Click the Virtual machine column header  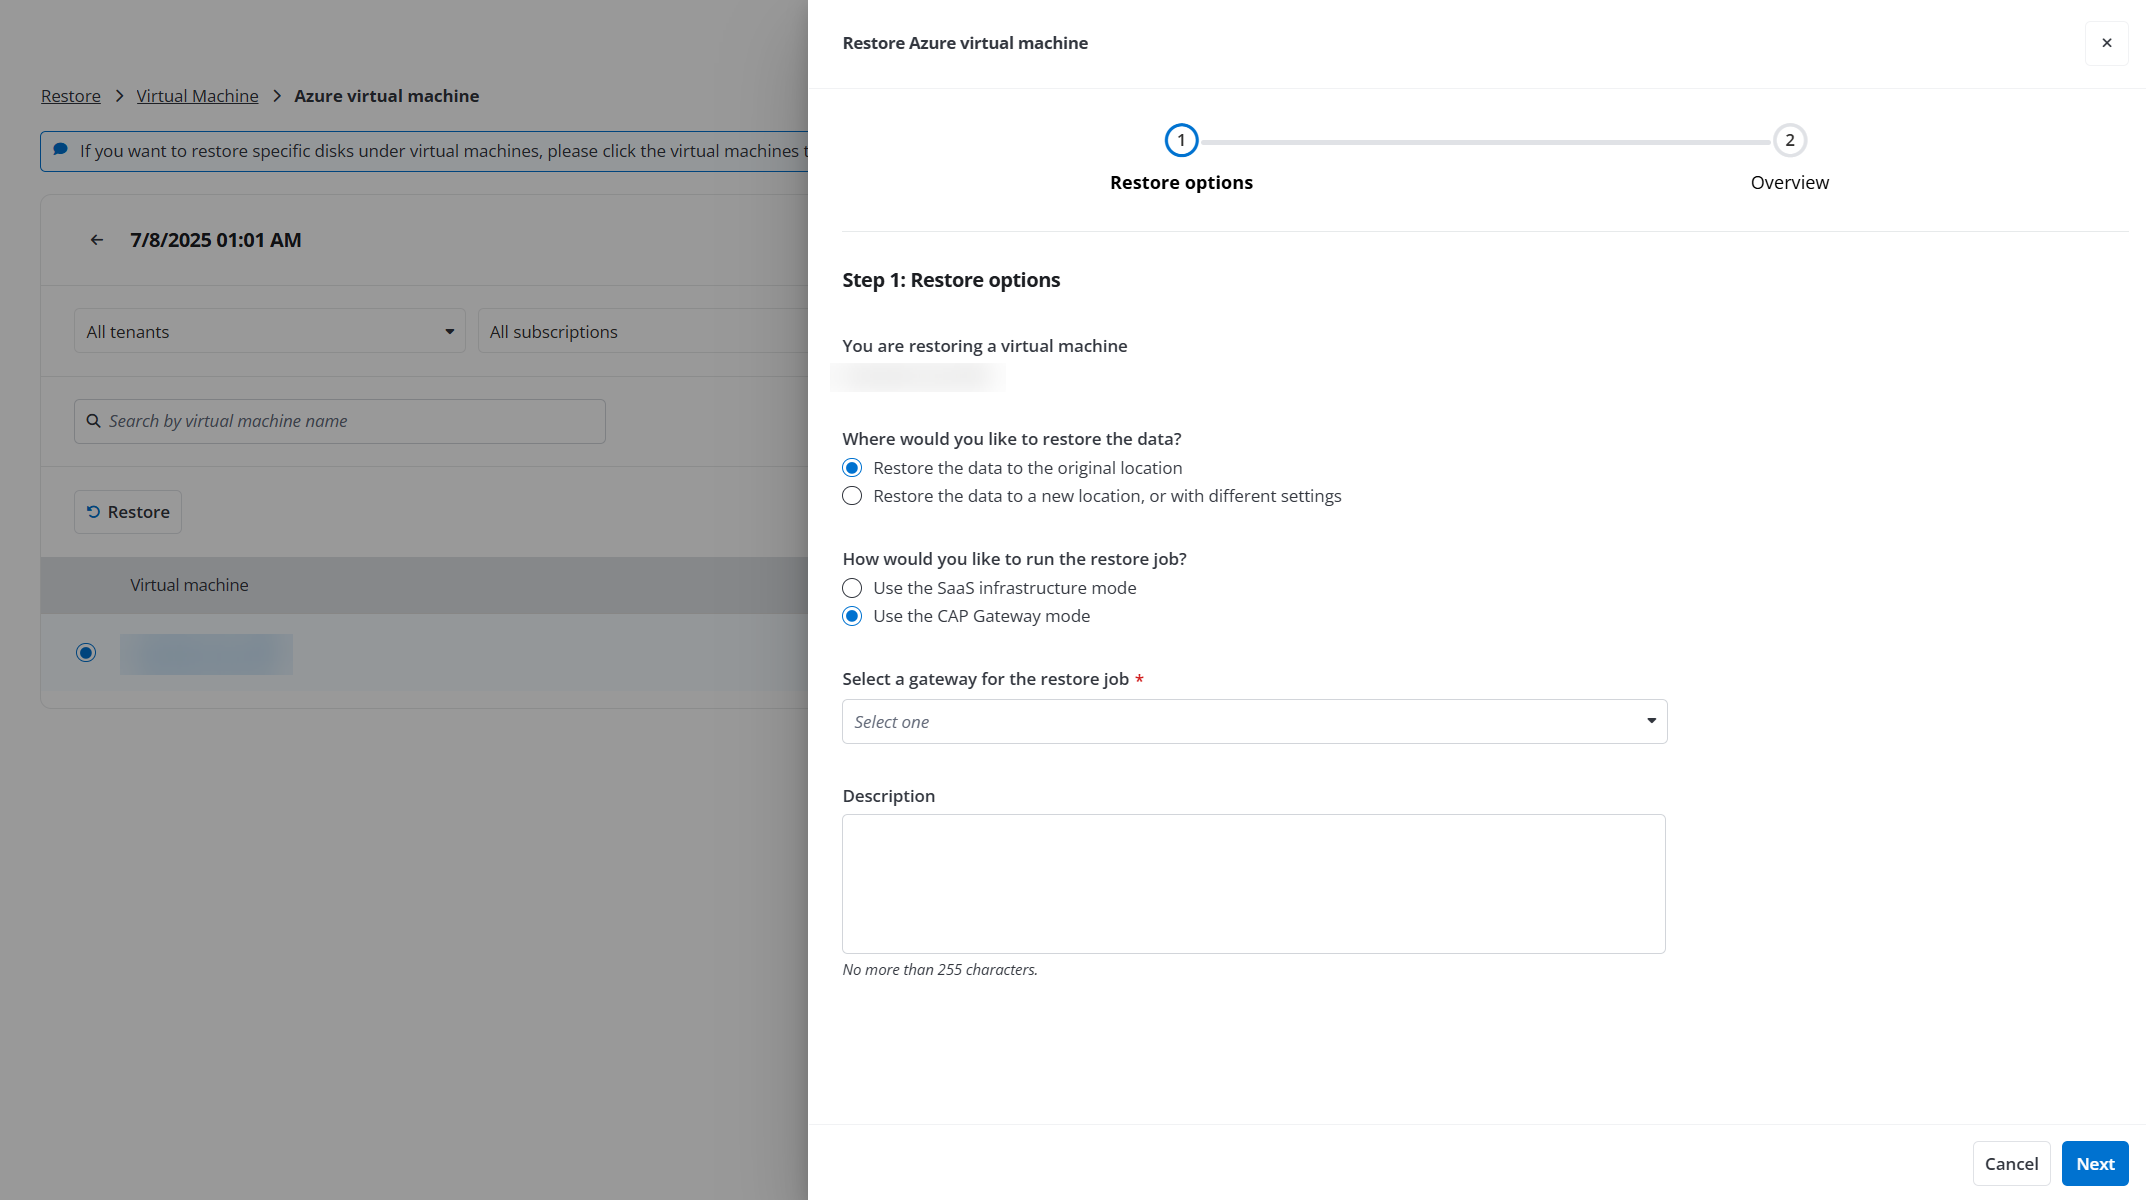pyautogui.click(x=189, y=585)
